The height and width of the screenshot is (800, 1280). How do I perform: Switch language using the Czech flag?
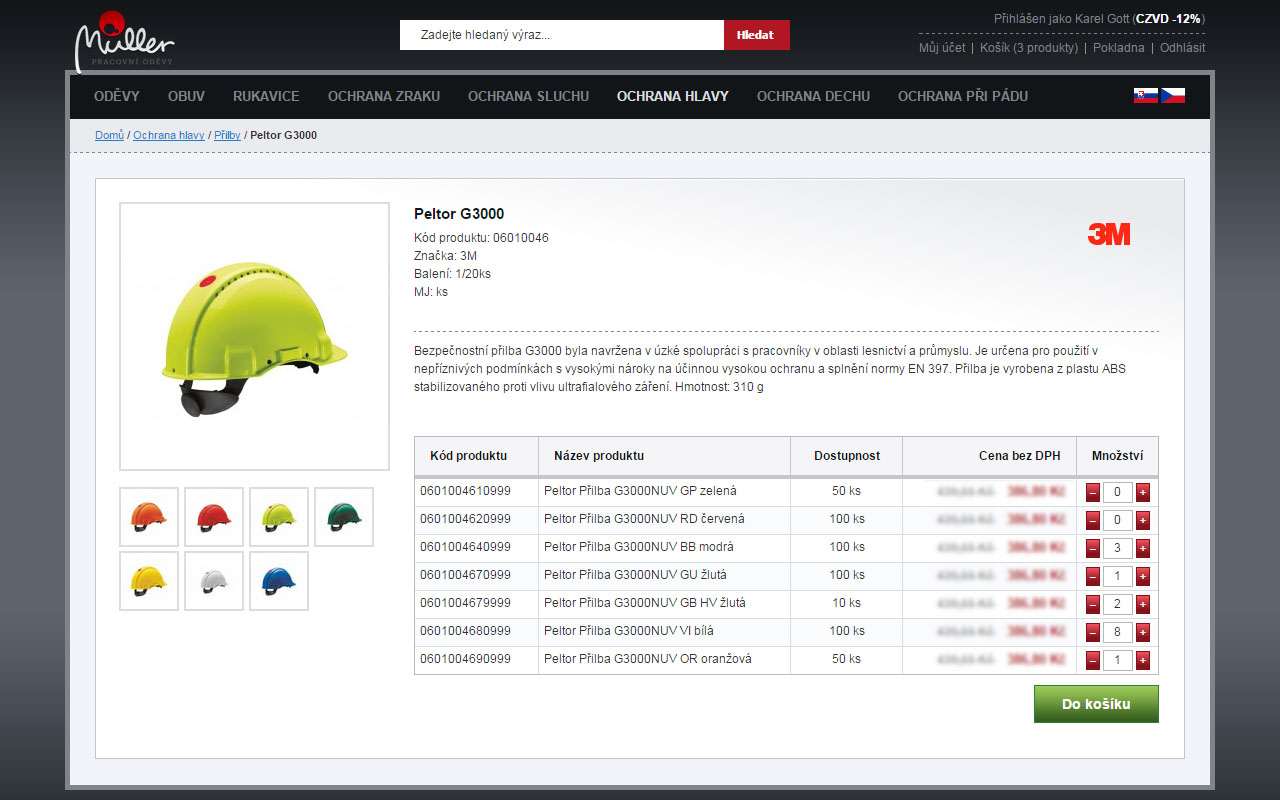pos(1173,96)
